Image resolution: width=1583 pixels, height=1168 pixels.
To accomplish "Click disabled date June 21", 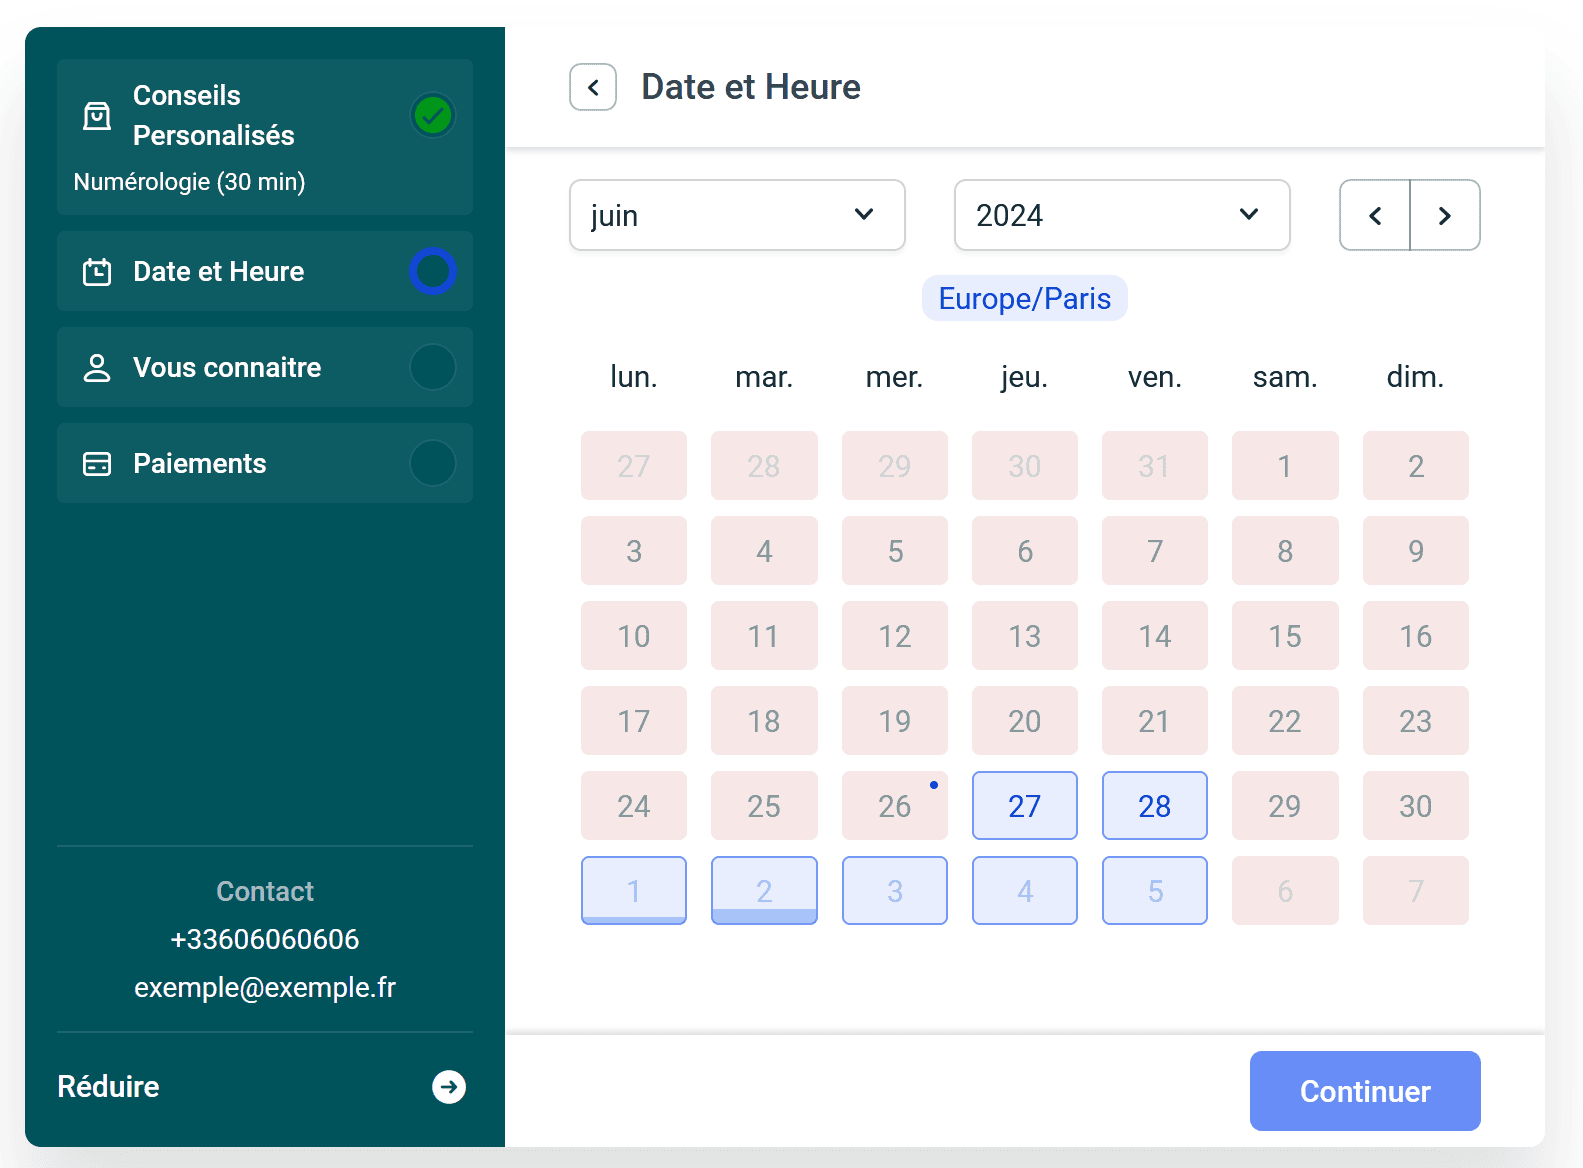I will pyautogui.click(x=1155, y=720).
